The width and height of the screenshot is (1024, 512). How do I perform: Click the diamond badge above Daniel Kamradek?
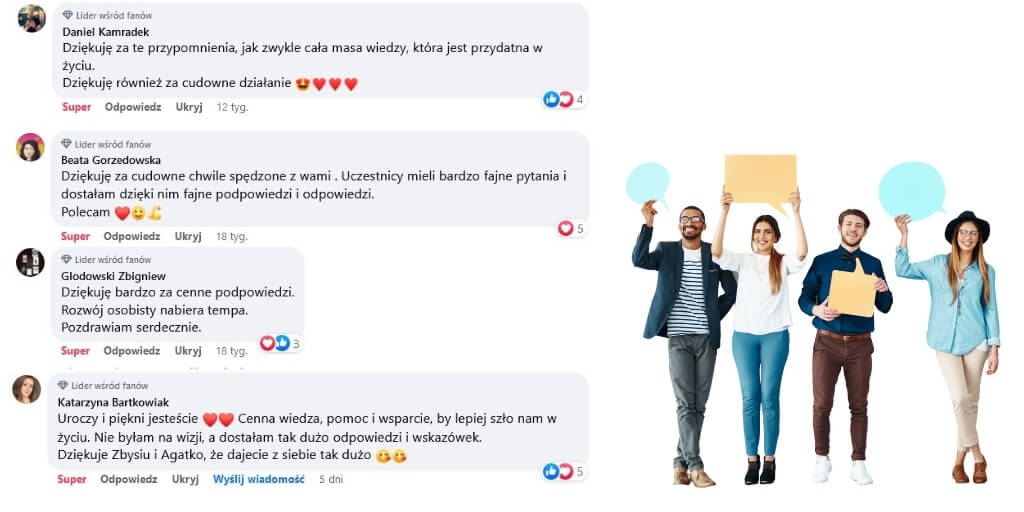[x=68, y=14]
